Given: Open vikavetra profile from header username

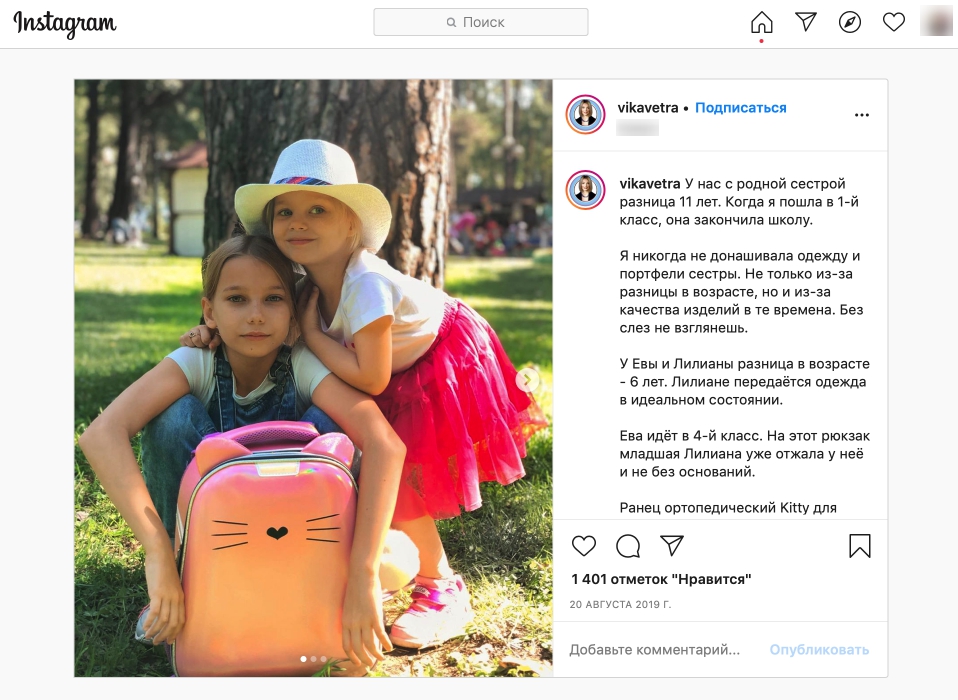Looking at the screenshot, I should click(x=648, y=108).
